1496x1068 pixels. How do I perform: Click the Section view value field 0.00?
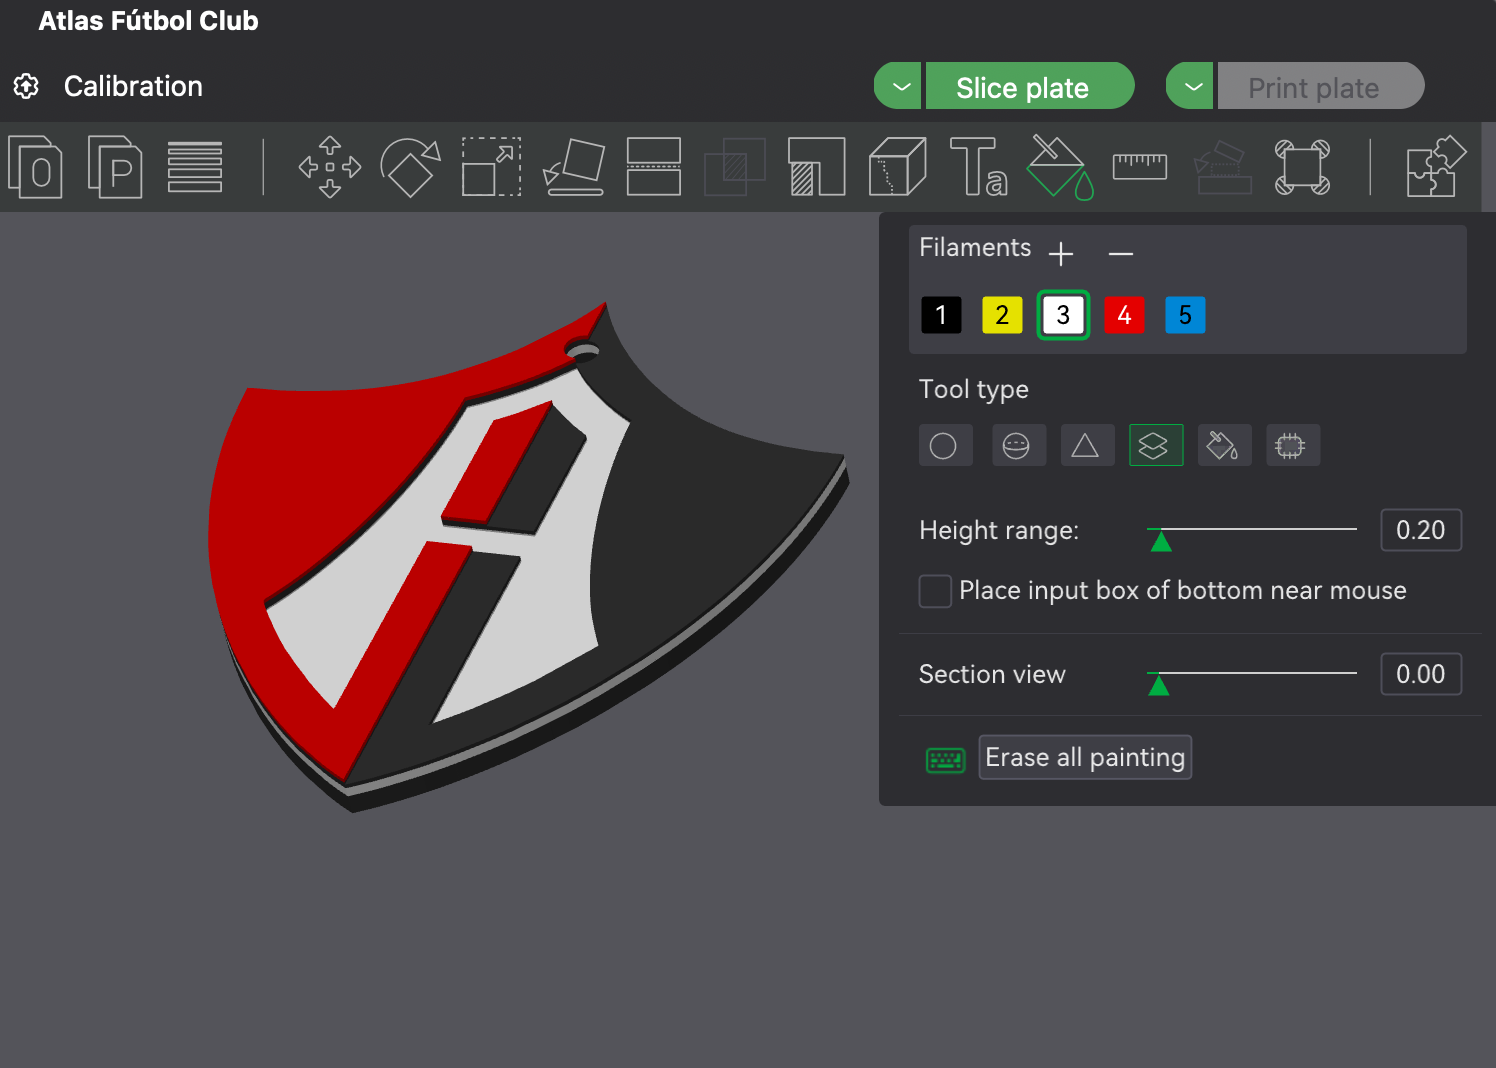tap(1421, 674)
